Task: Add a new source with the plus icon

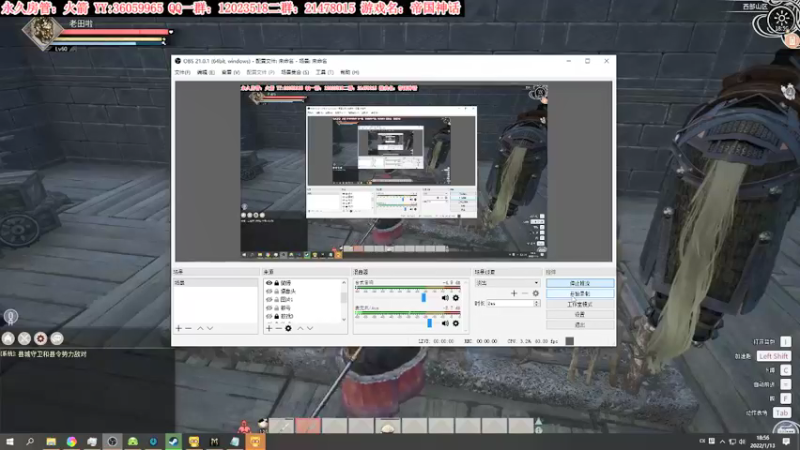Action: [269, 329]
